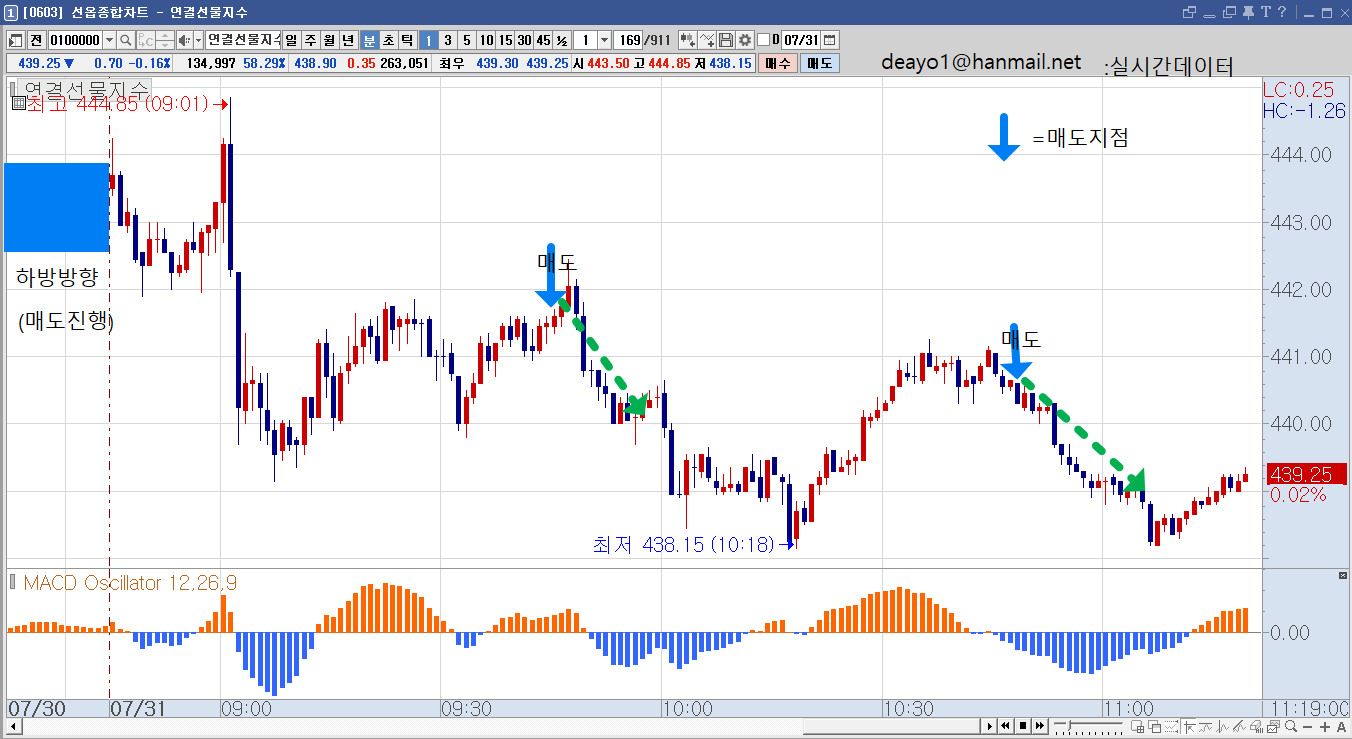
Task: Zoom out with the minus icon
Action: coord(1307,727)
